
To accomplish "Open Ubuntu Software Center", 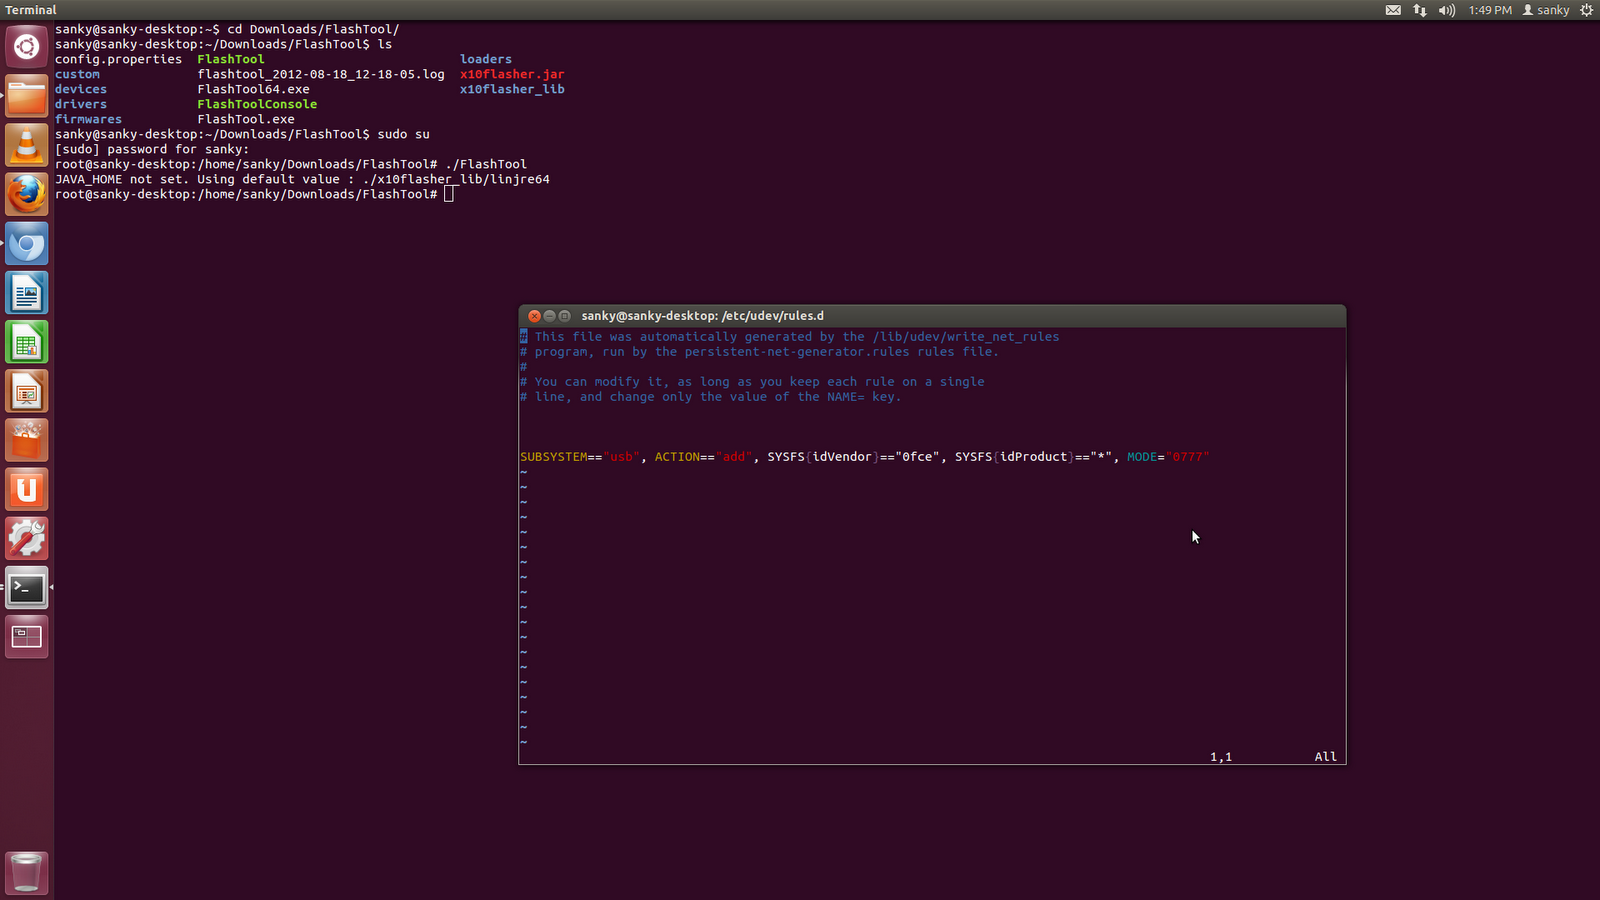I will pos(27,441).
